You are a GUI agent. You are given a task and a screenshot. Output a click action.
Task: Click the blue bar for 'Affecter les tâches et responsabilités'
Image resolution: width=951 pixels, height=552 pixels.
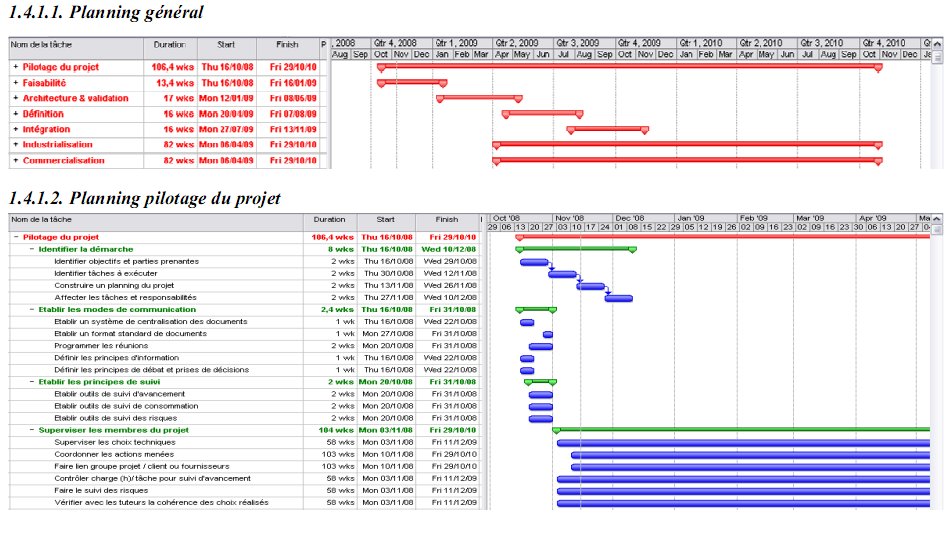coord(618,298)
